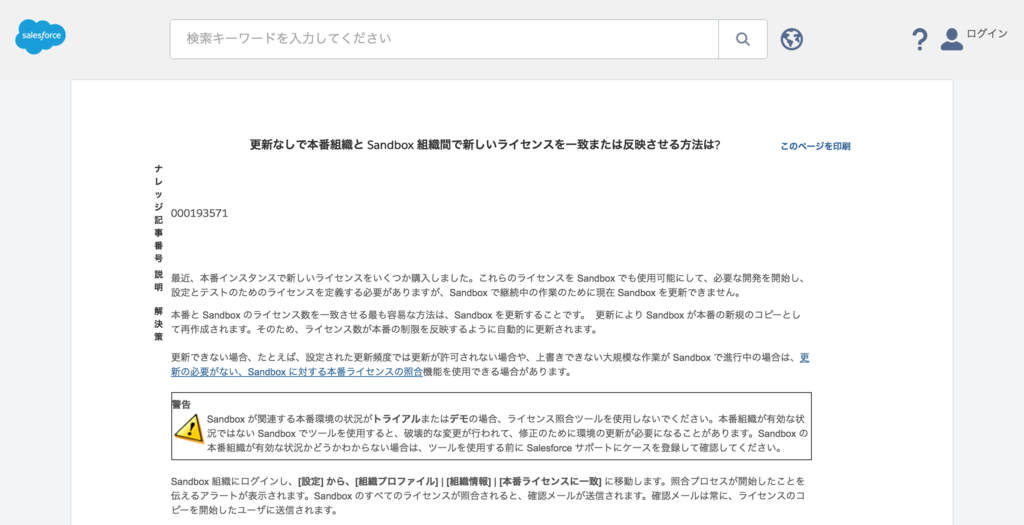Viewport: 1024px width, 525px height.
Task: Click the vertical 解決策 label
Action: pyautogui.click(x=159, y=324)
